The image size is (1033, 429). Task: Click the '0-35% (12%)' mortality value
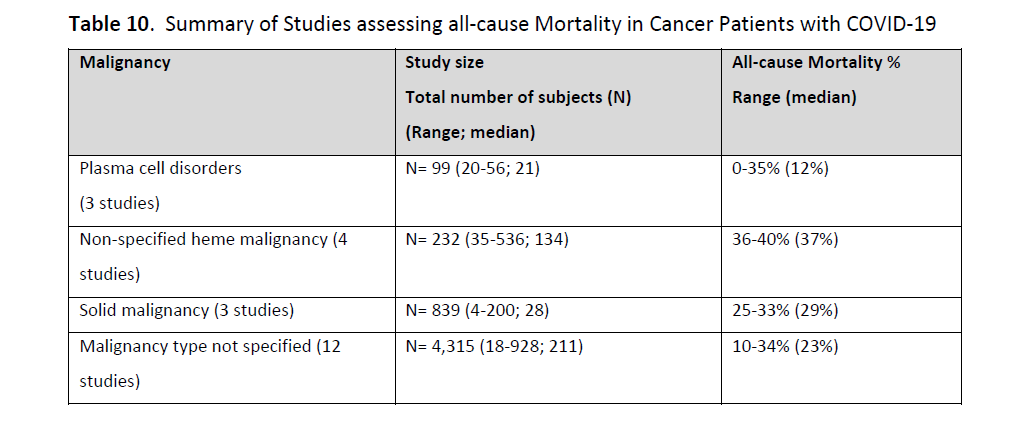pos(780,168)
